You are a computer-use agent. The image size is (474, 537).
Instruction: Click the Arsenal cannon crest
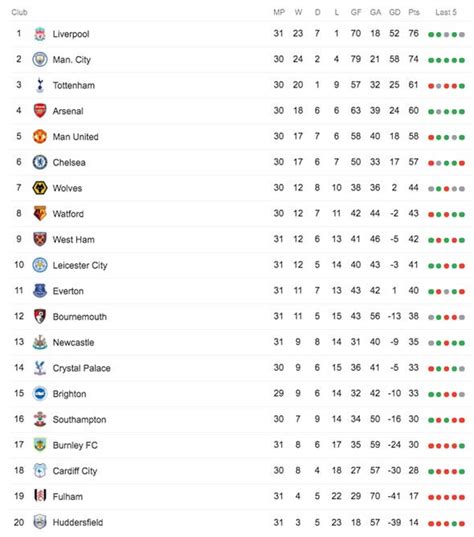[40, 111]
